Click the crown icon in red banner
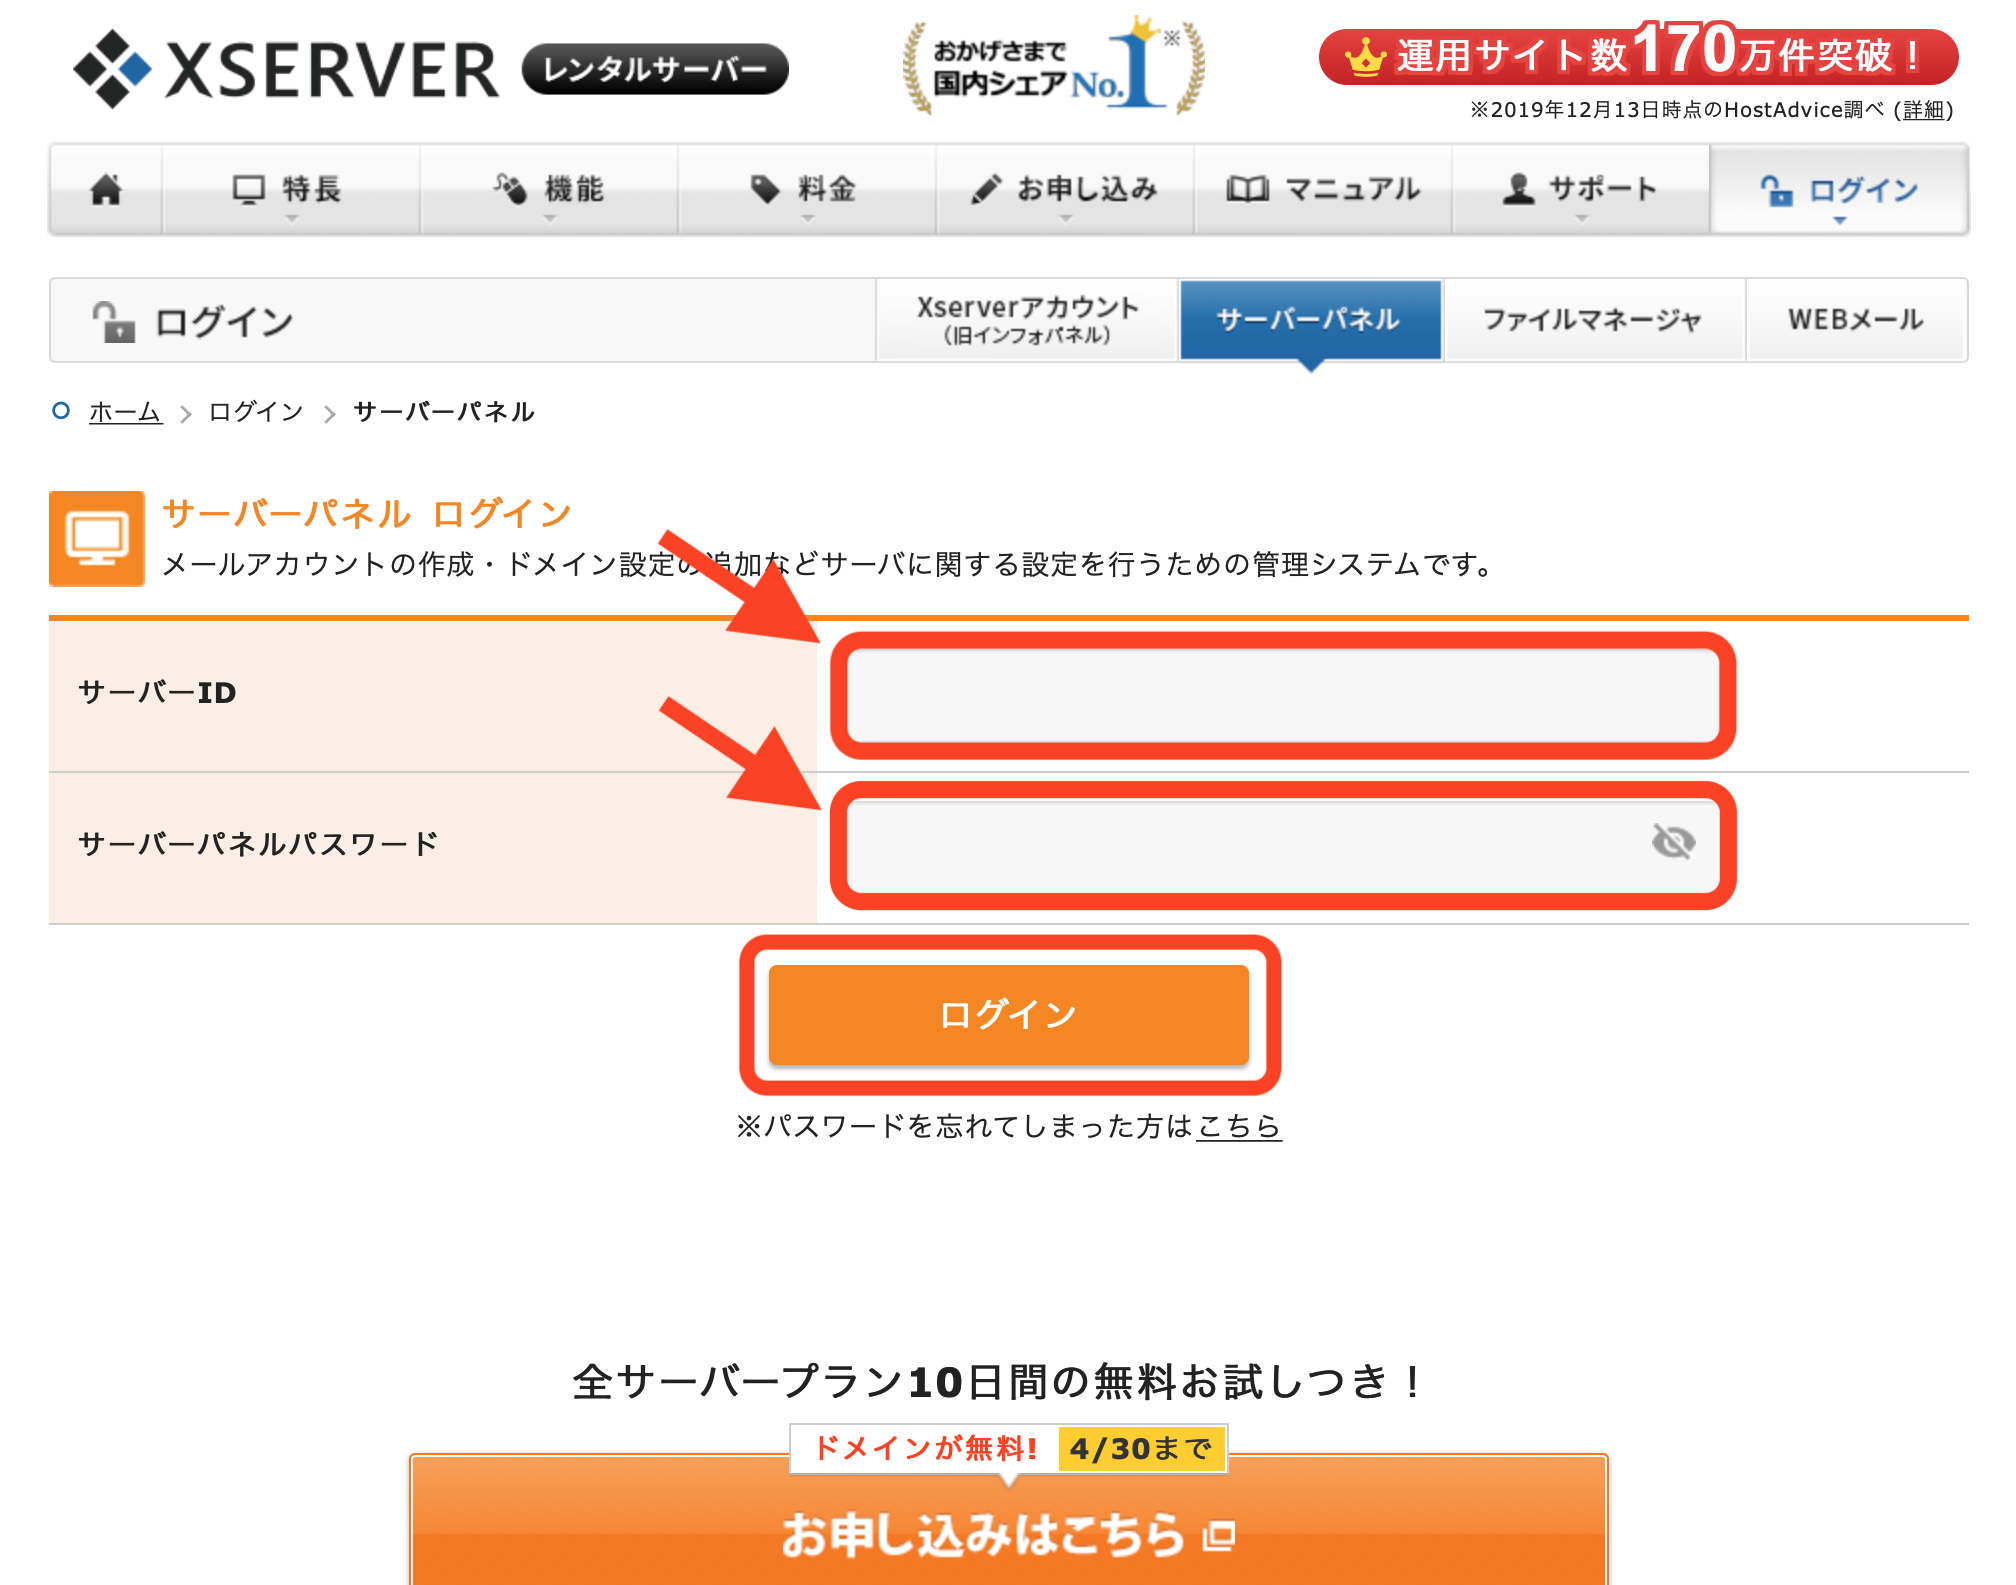 tap(1364, 57)
